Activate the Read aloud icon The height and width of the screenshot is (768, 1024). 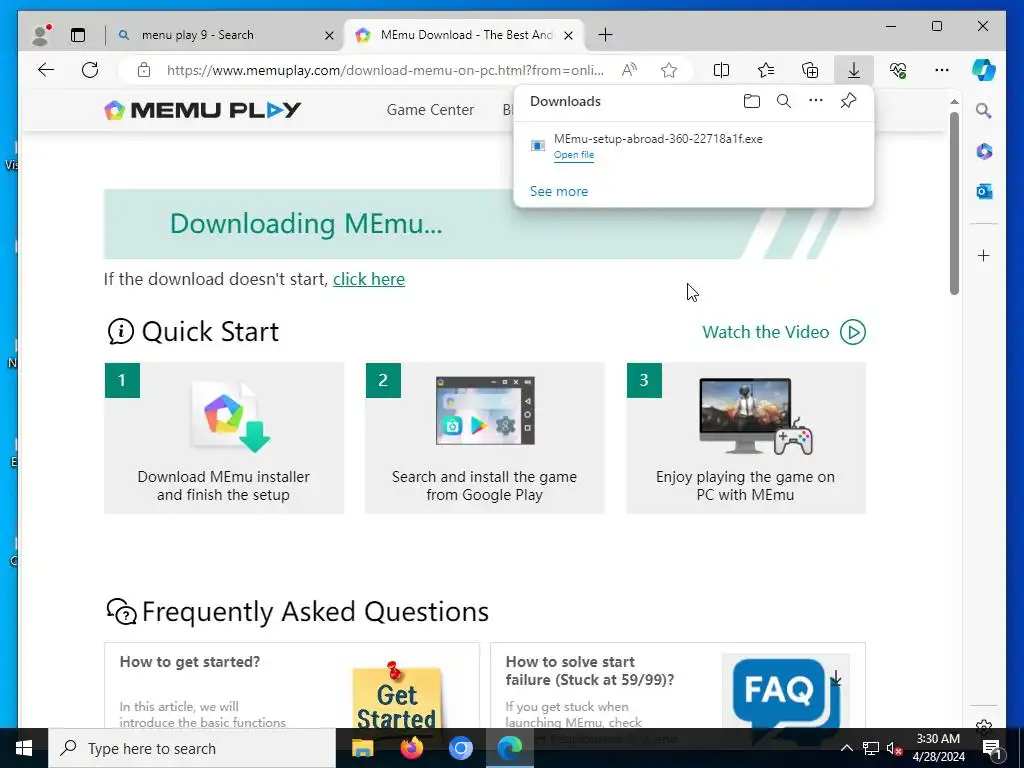pos(629,71)
